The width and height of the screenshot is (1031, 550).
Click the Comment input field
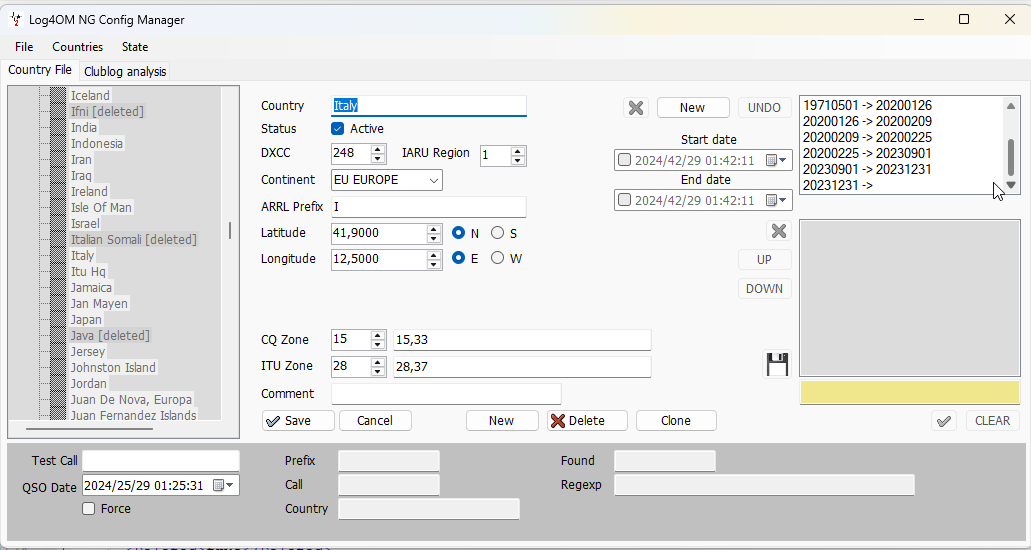(446, 393)
